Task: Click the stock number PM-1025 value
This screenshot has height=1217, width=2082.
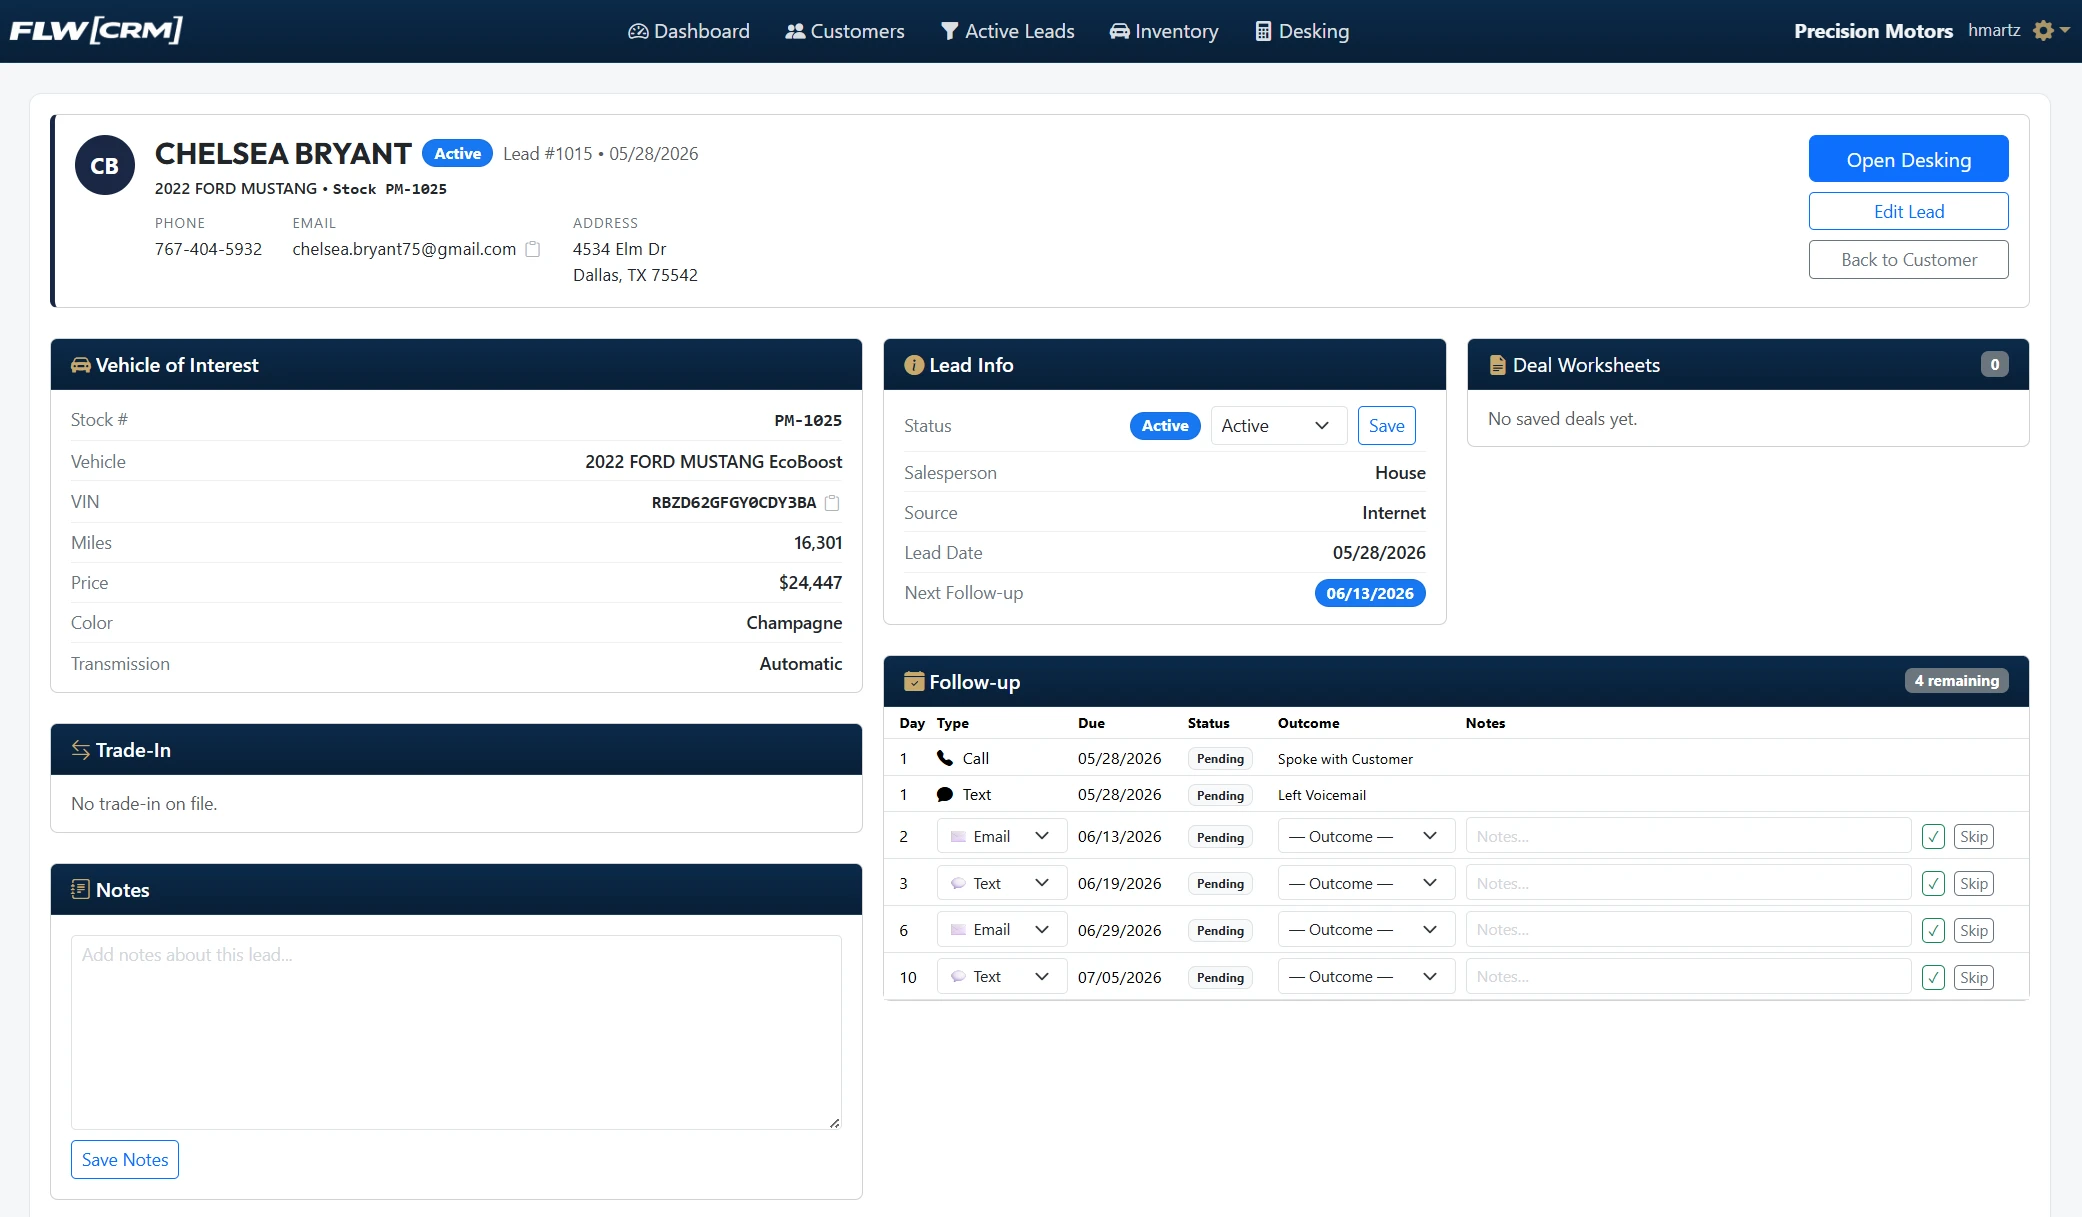Action: point(808,421)
